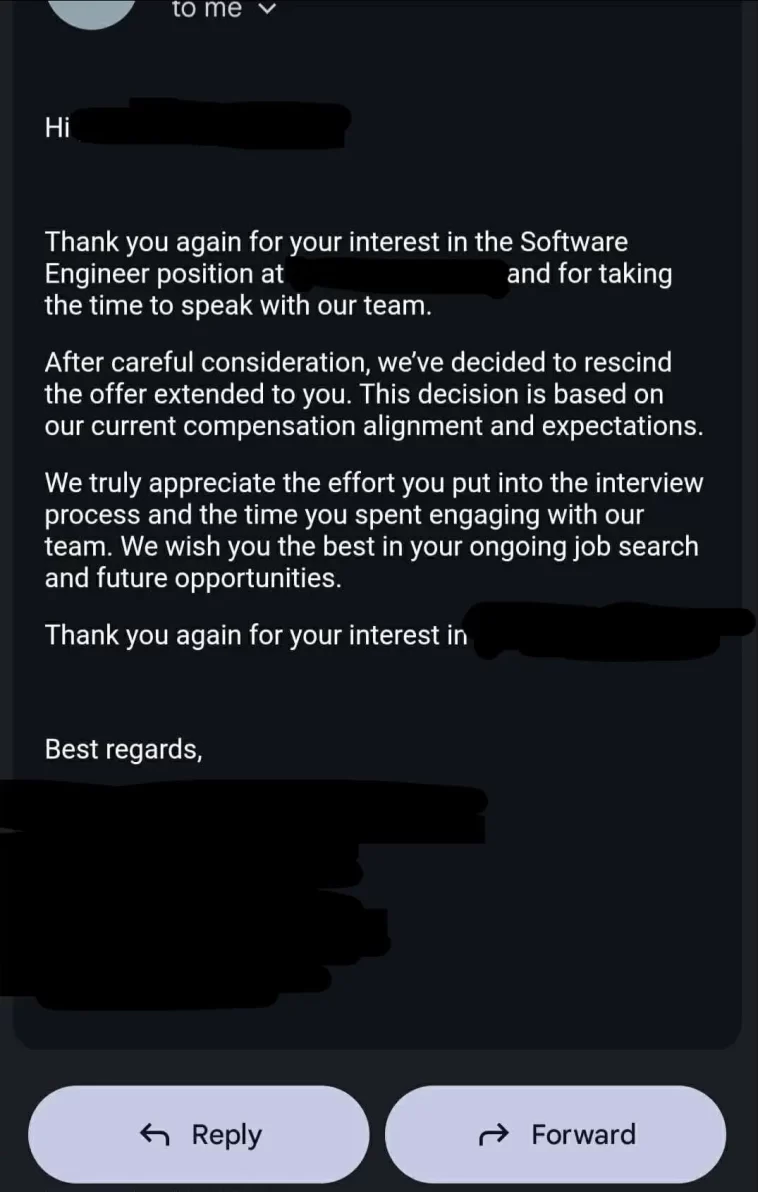Tap the "to me" recipient label
This screenshot has width=758, height=1192.
click(207, 9)
